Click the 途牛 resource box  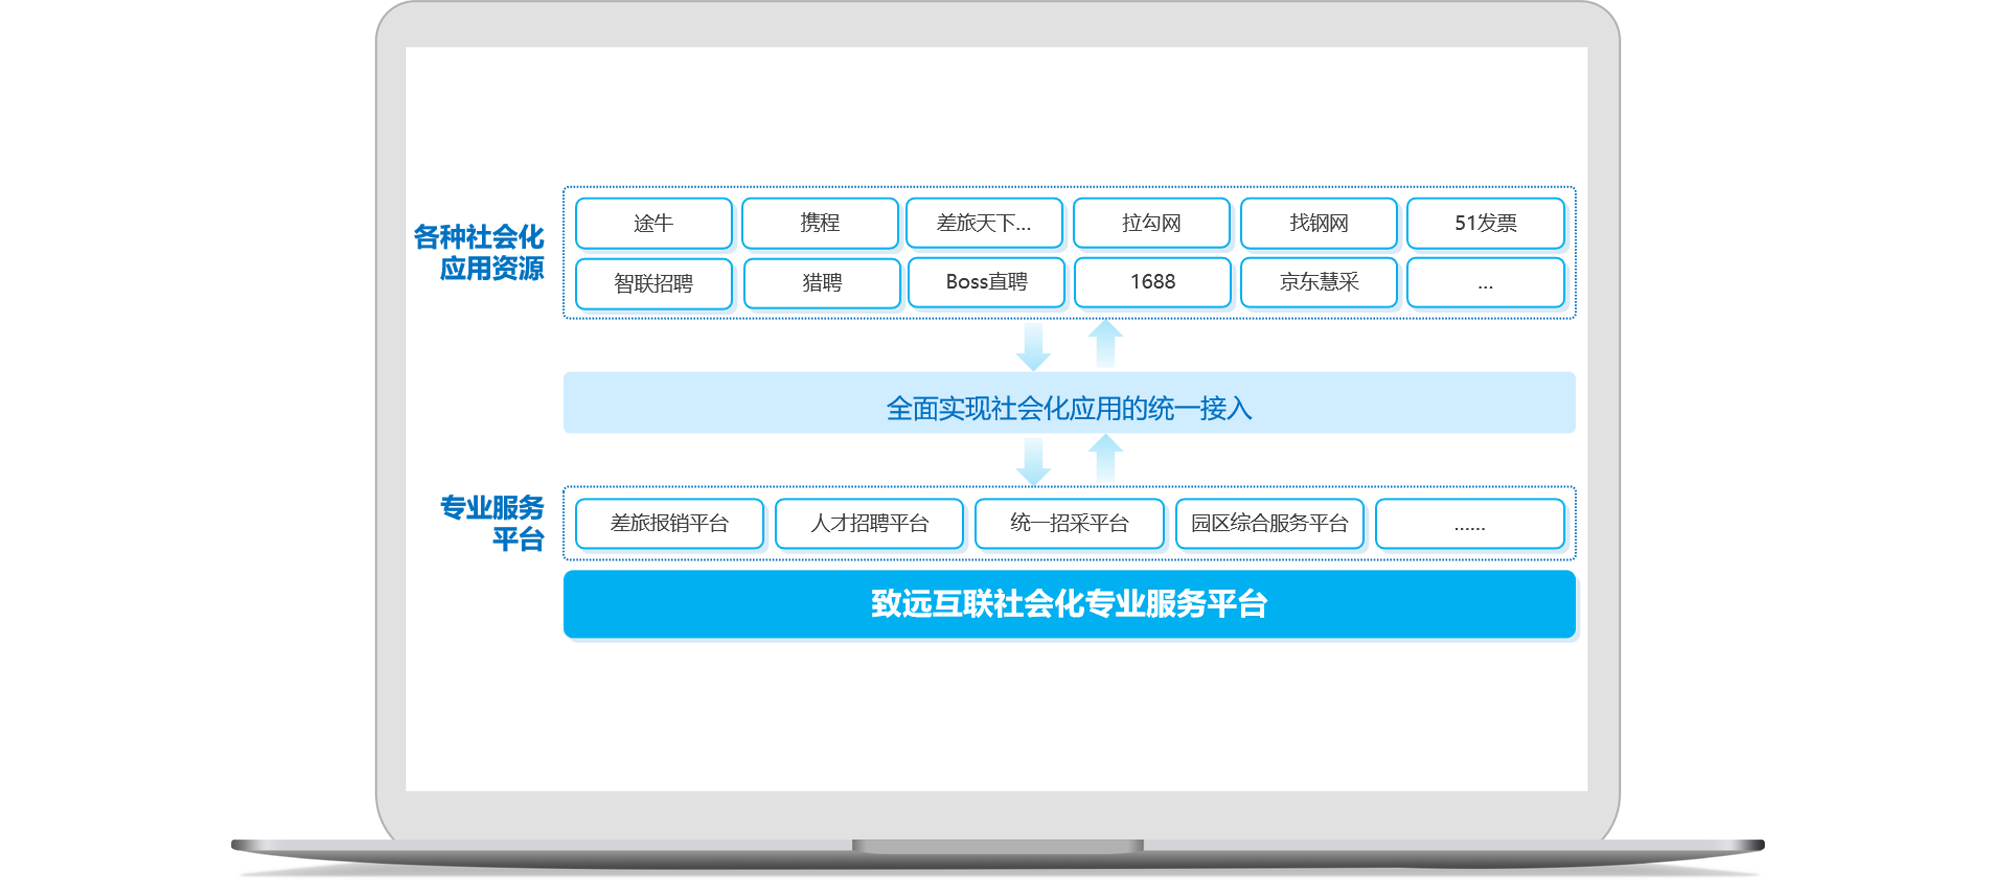click(654, 223)
